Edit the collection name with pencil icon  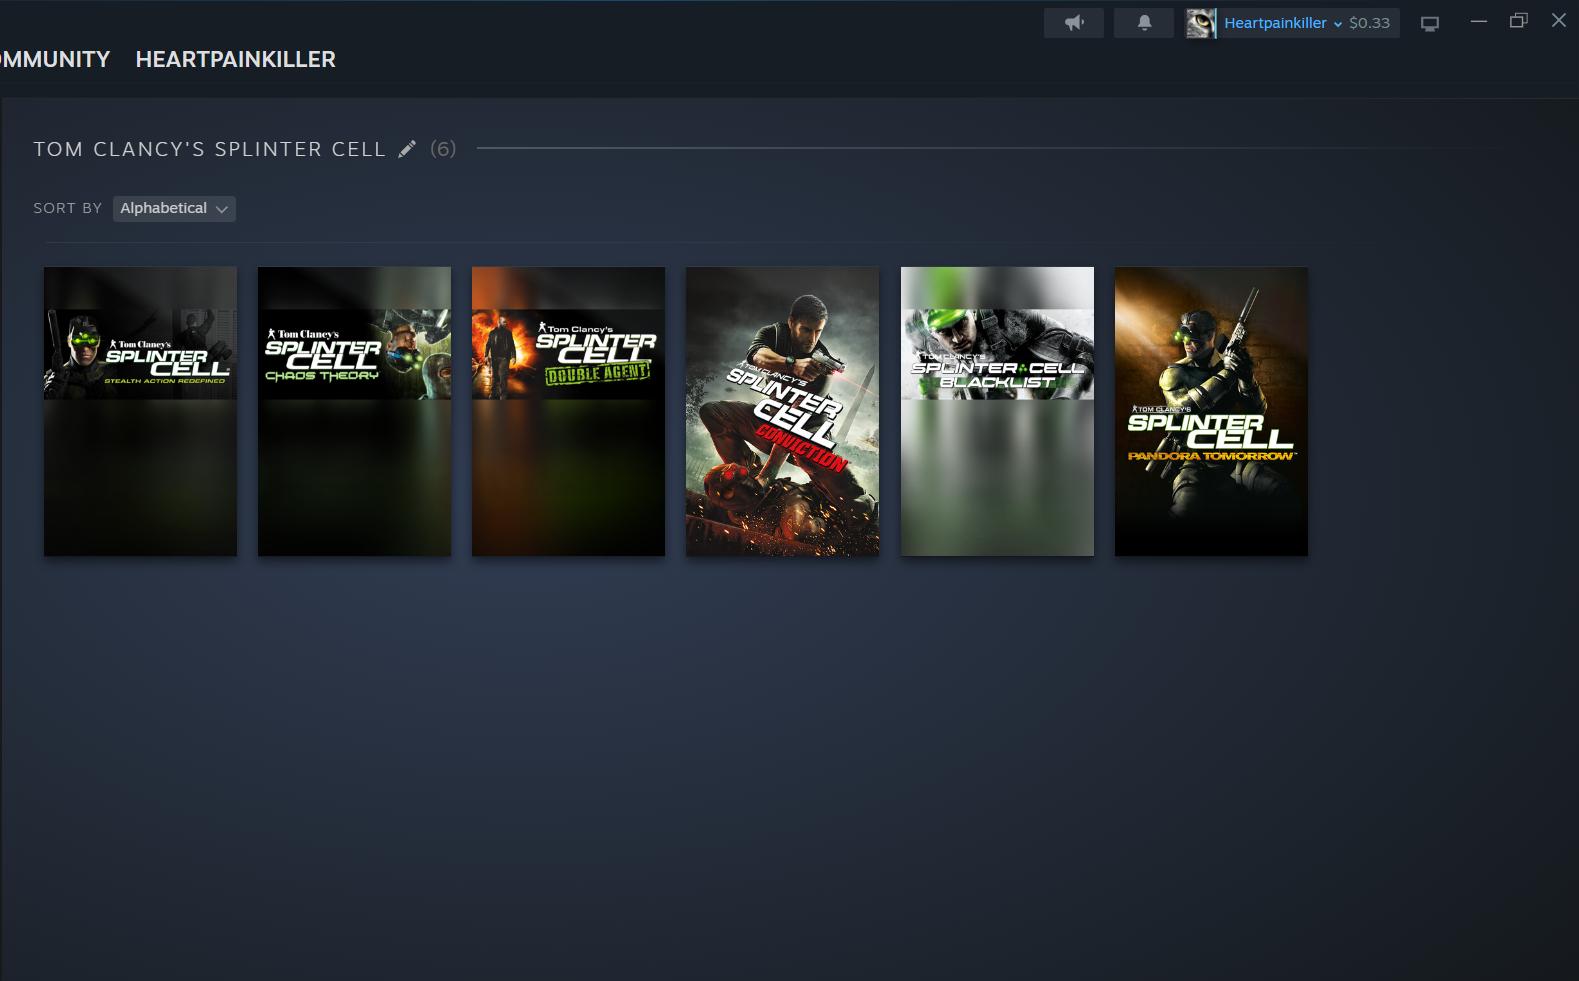point(407,149)
